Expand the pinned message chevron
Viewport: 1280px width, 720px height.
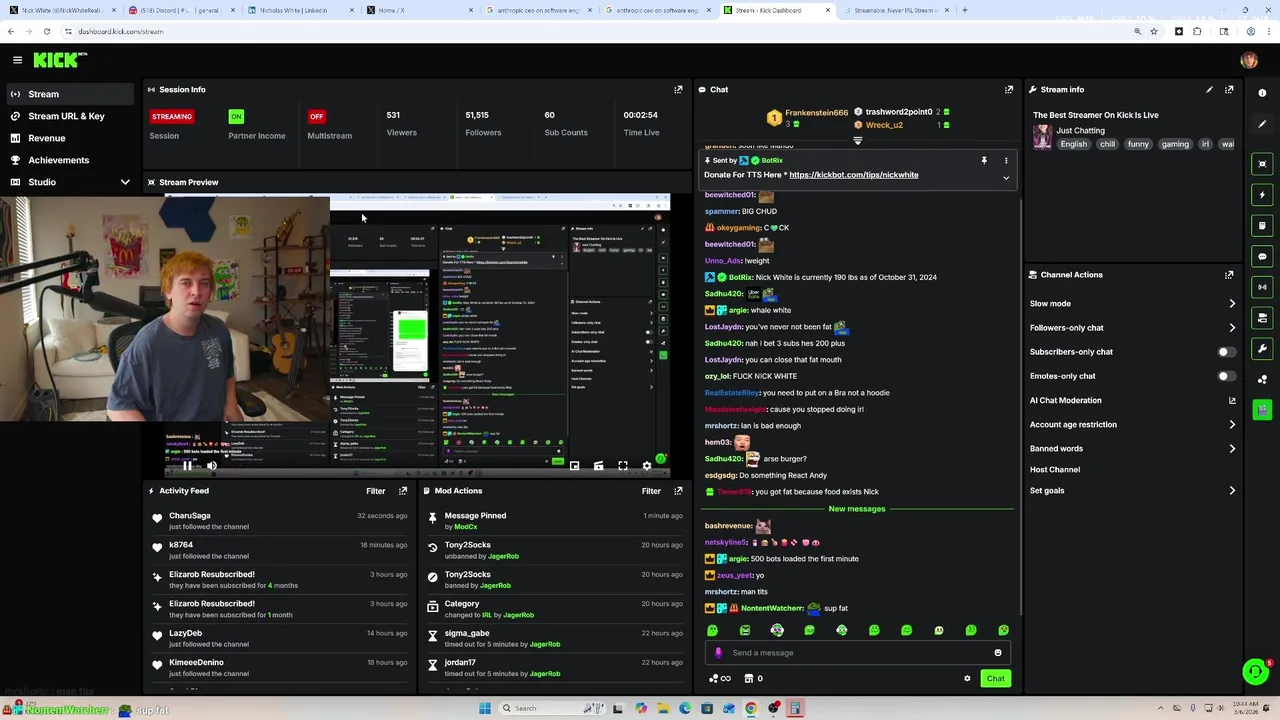tap(1006, 178)
